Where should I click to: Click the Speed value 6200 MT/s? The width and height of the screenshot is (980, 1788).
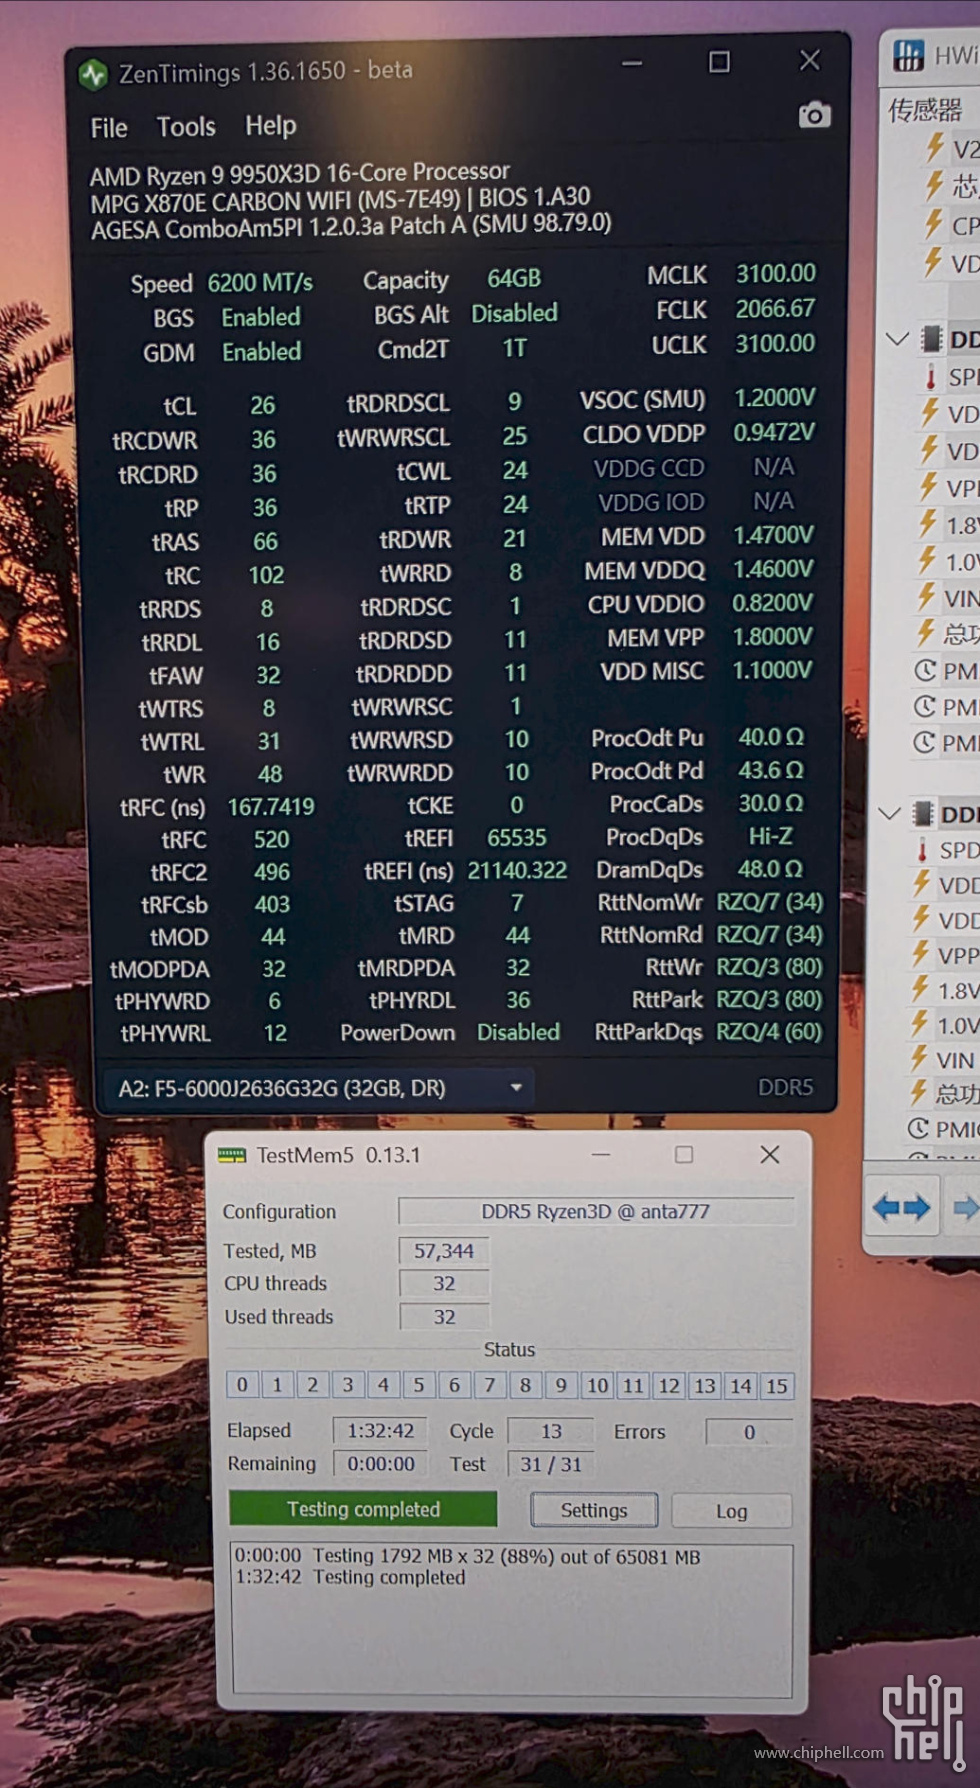[x=260, y=283]
